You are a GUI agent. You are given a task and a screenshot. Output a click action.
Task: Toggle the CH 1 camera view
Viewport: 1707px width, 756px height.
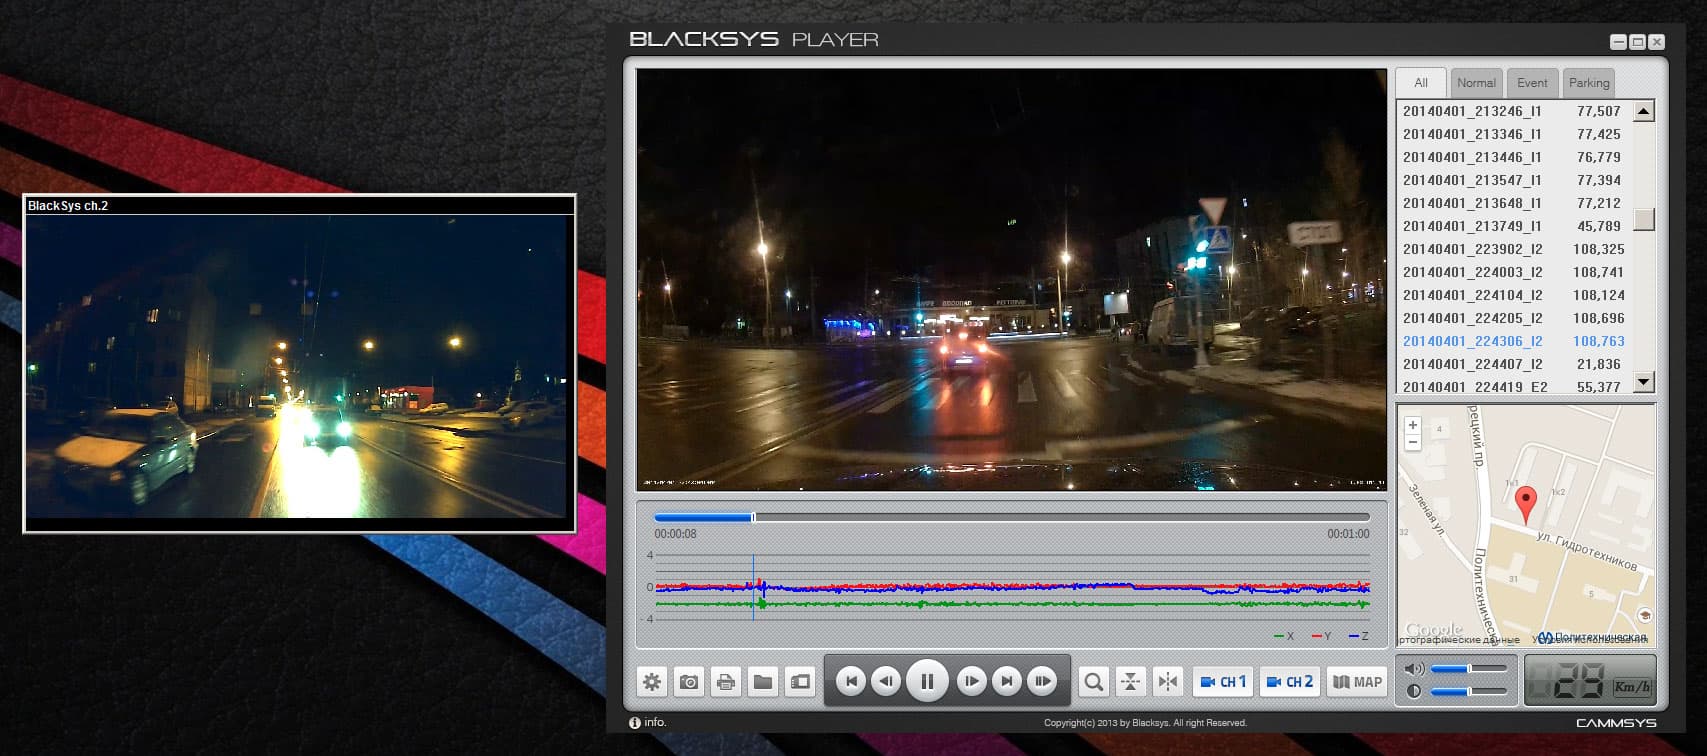click(x=1223, y=682)
